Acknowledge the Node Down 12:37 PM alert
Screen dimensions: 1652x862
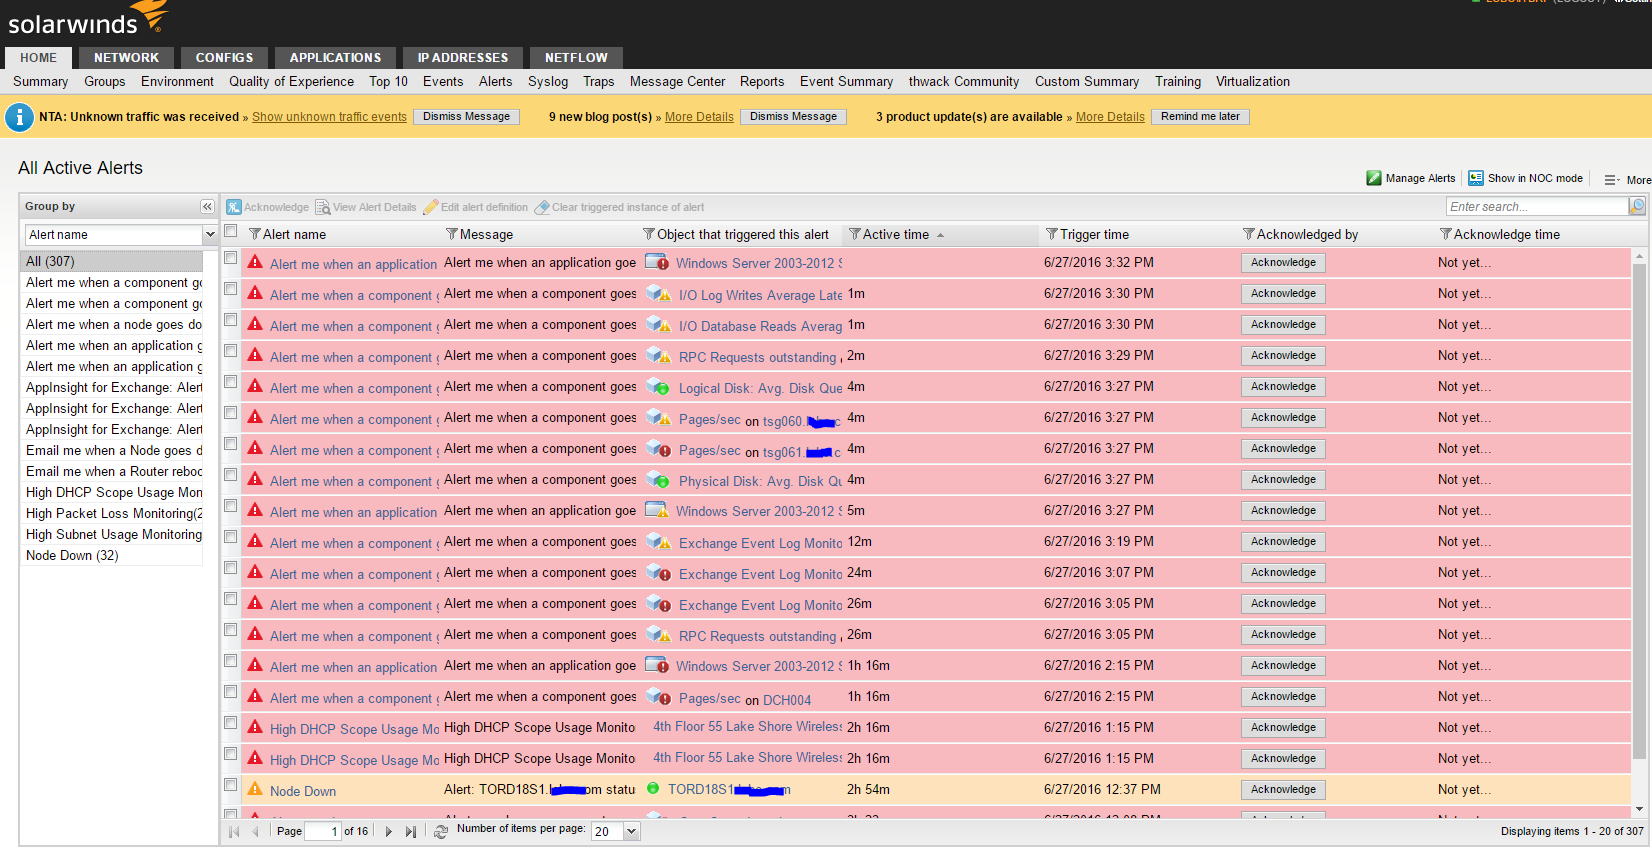(1283, 790)
